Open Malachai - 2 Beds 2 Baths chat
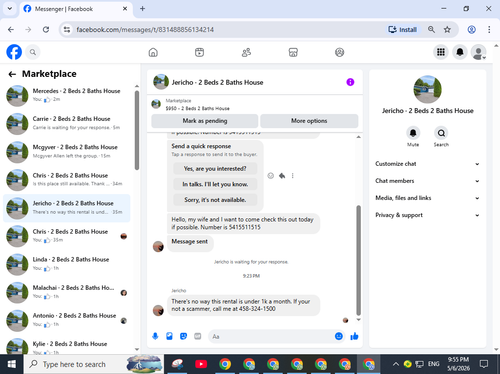The width and height of the screenshot is (500, 374). tap(67, 292)
